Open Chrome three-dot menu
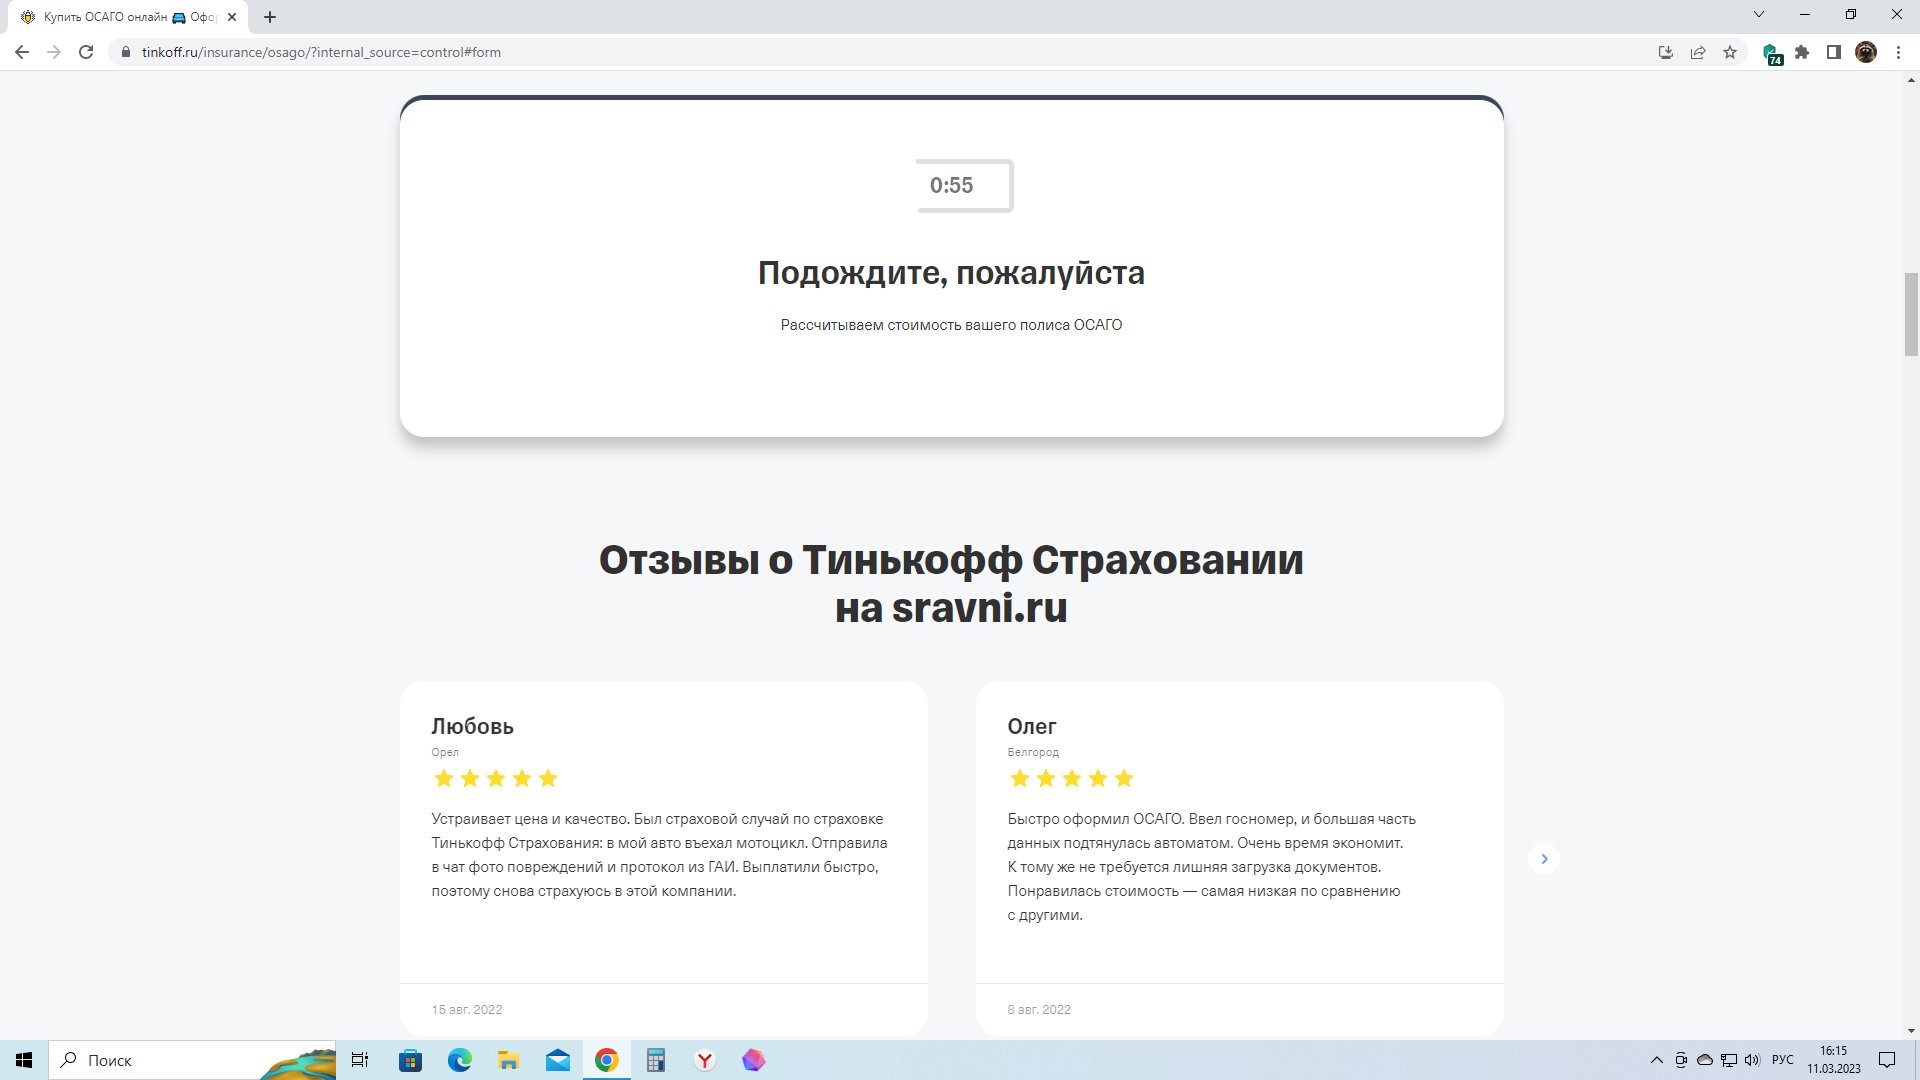 coord(1898,52)
